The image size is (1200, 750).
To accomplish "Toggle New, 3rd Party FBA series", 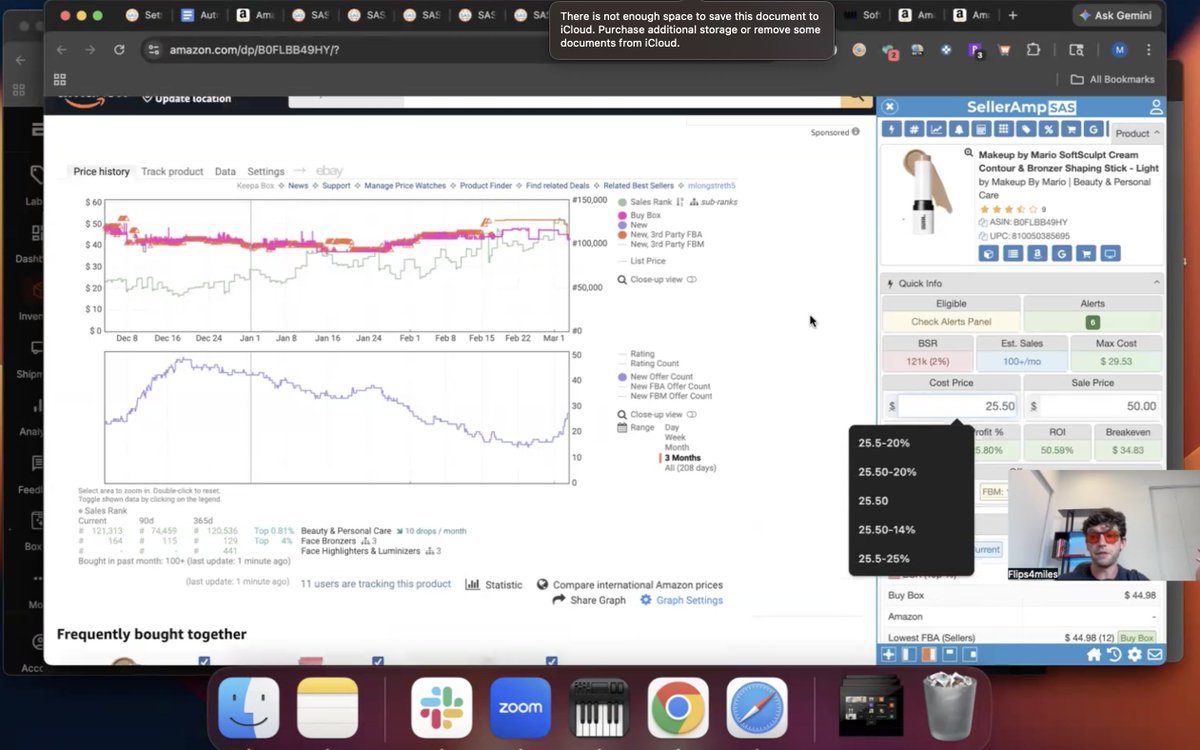I will 660,235.
